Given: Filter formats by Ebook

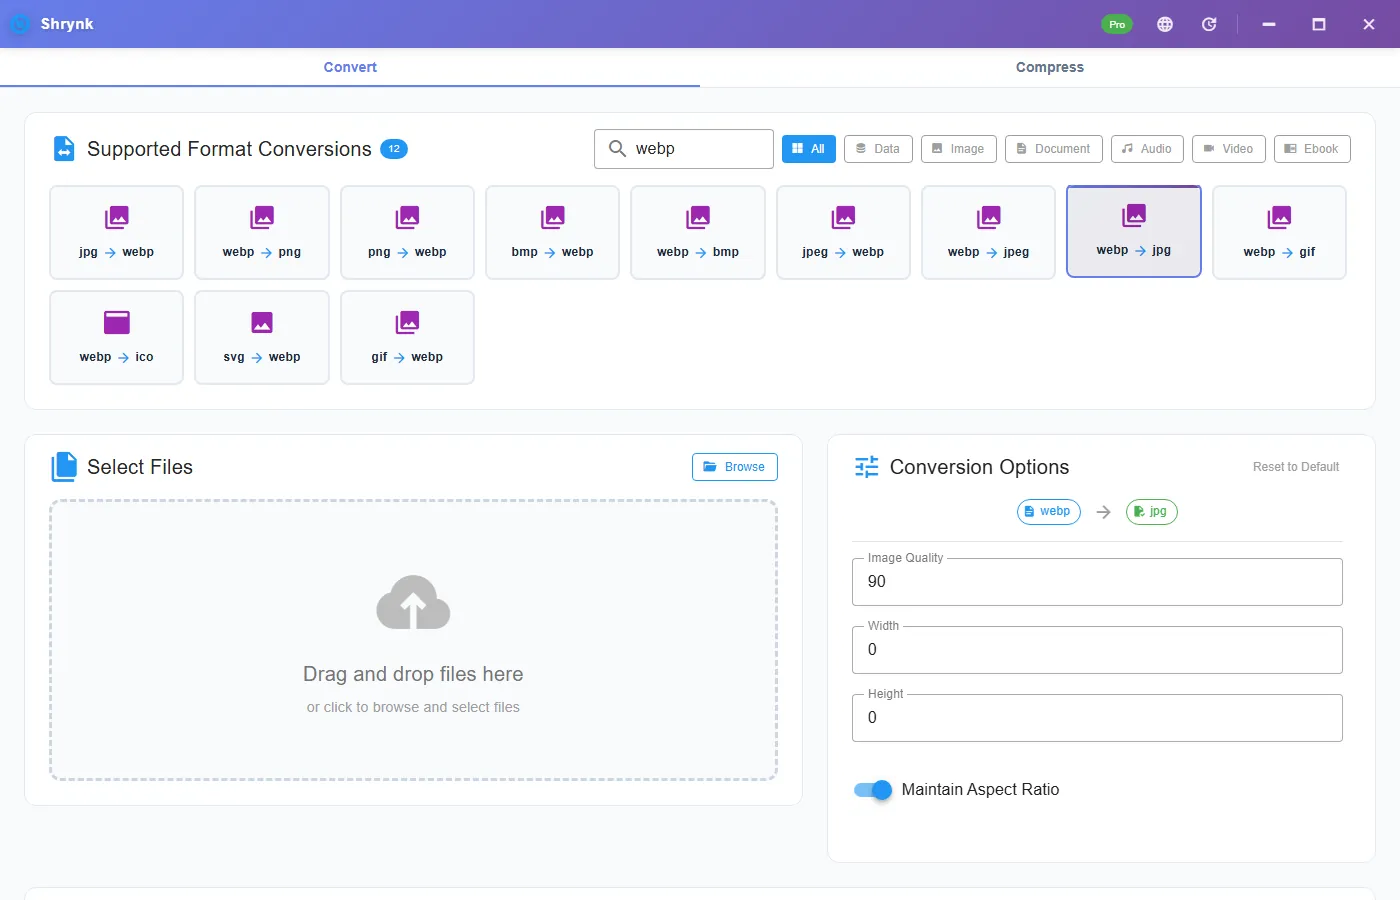Looking at the screenshot, I should point(1312,149).
